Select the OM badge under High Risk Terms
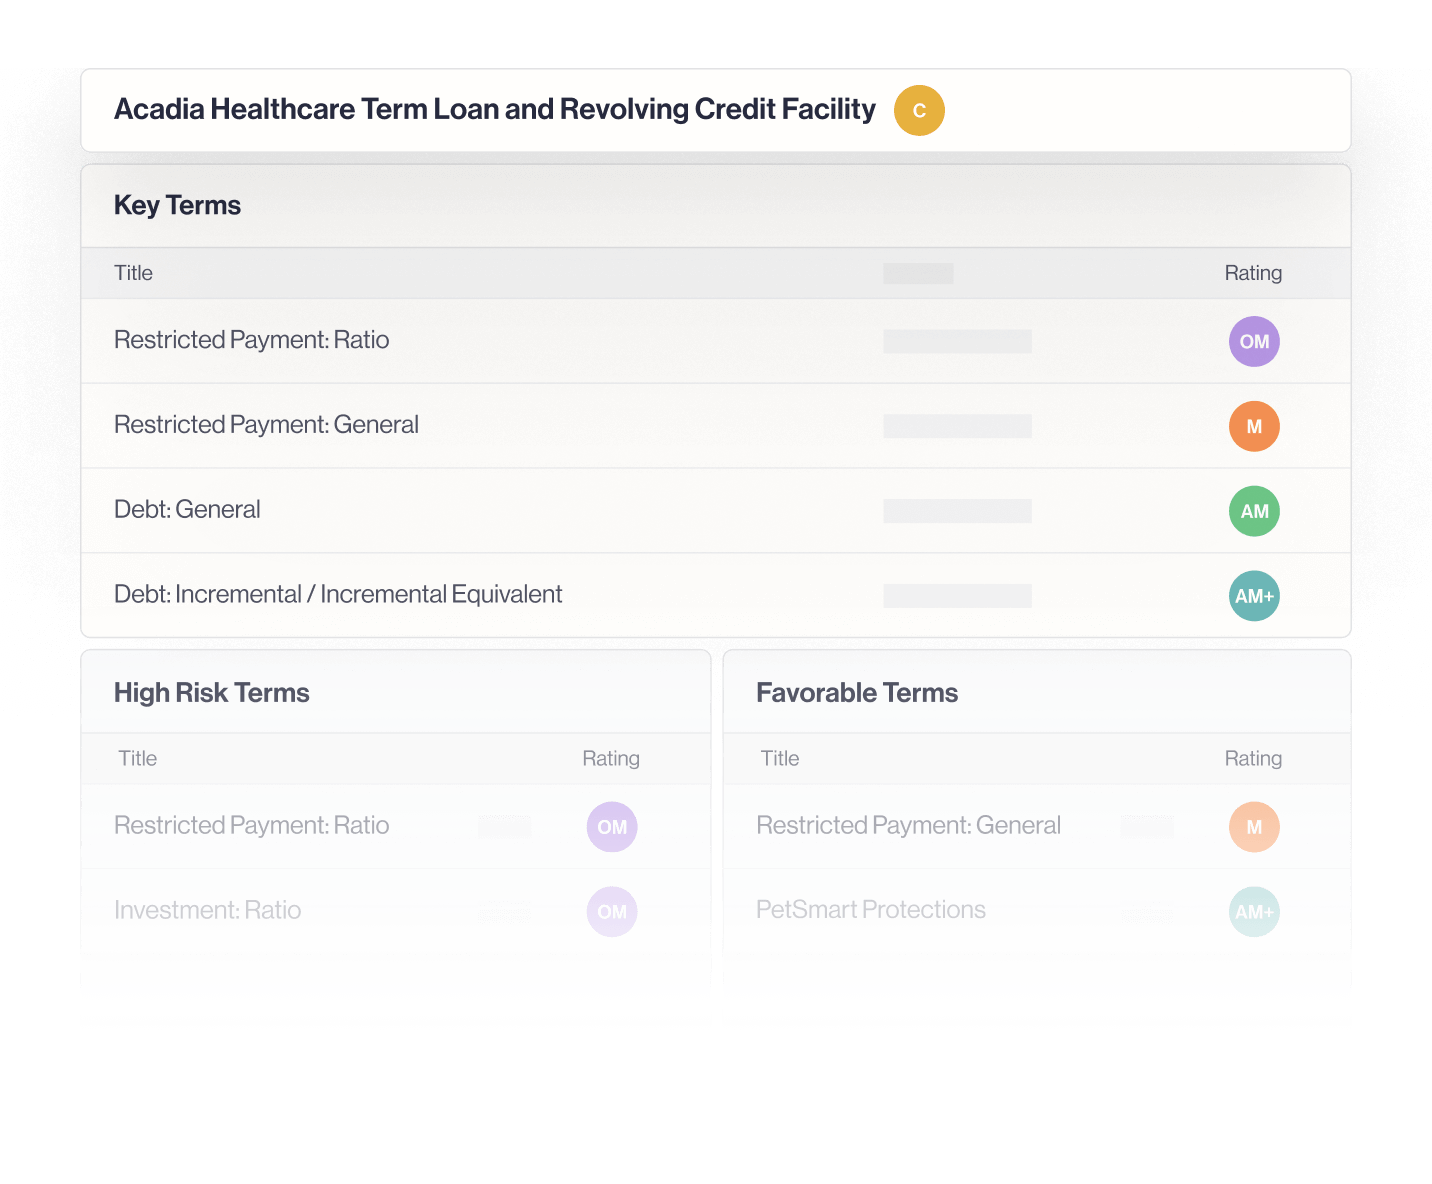The image size is (1432, 1184). (x=611, y=827)
